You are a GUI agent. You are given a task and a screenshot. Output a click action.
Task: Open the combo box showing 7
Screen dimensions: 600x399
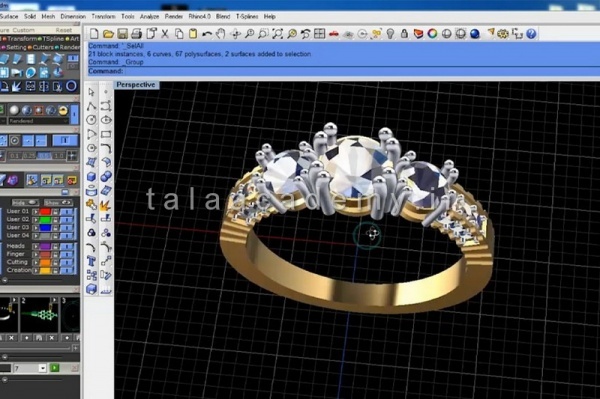tap(30, 368)
